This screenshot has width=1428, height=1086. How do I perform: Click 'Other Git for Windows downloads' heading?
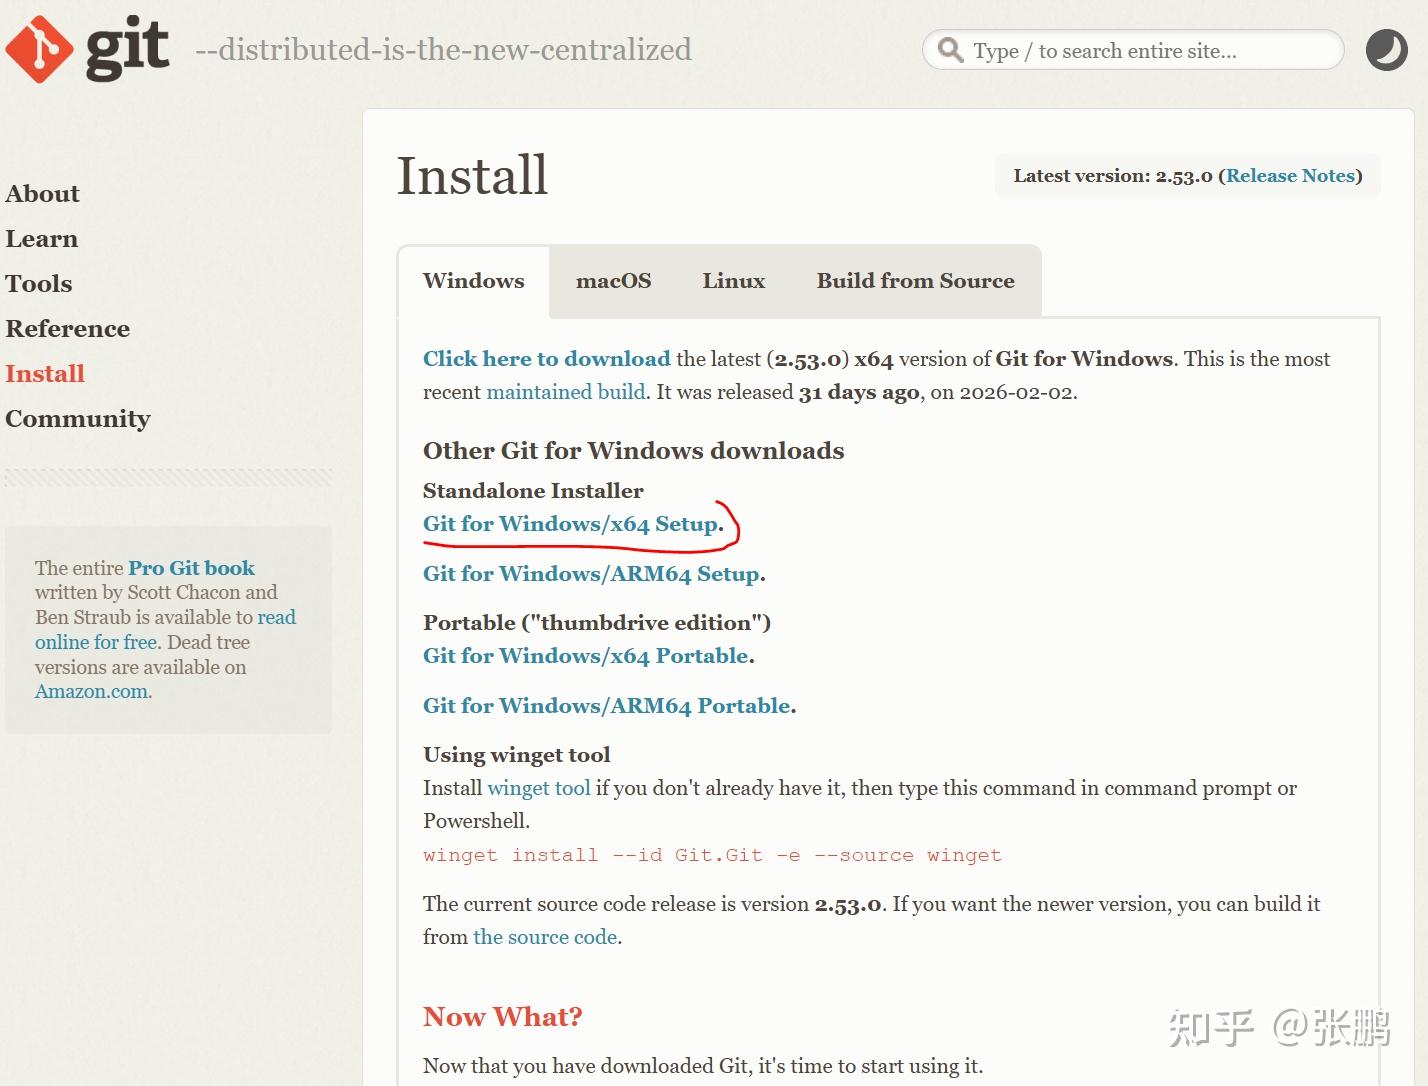pyautogui.click(x=633, y=451)
